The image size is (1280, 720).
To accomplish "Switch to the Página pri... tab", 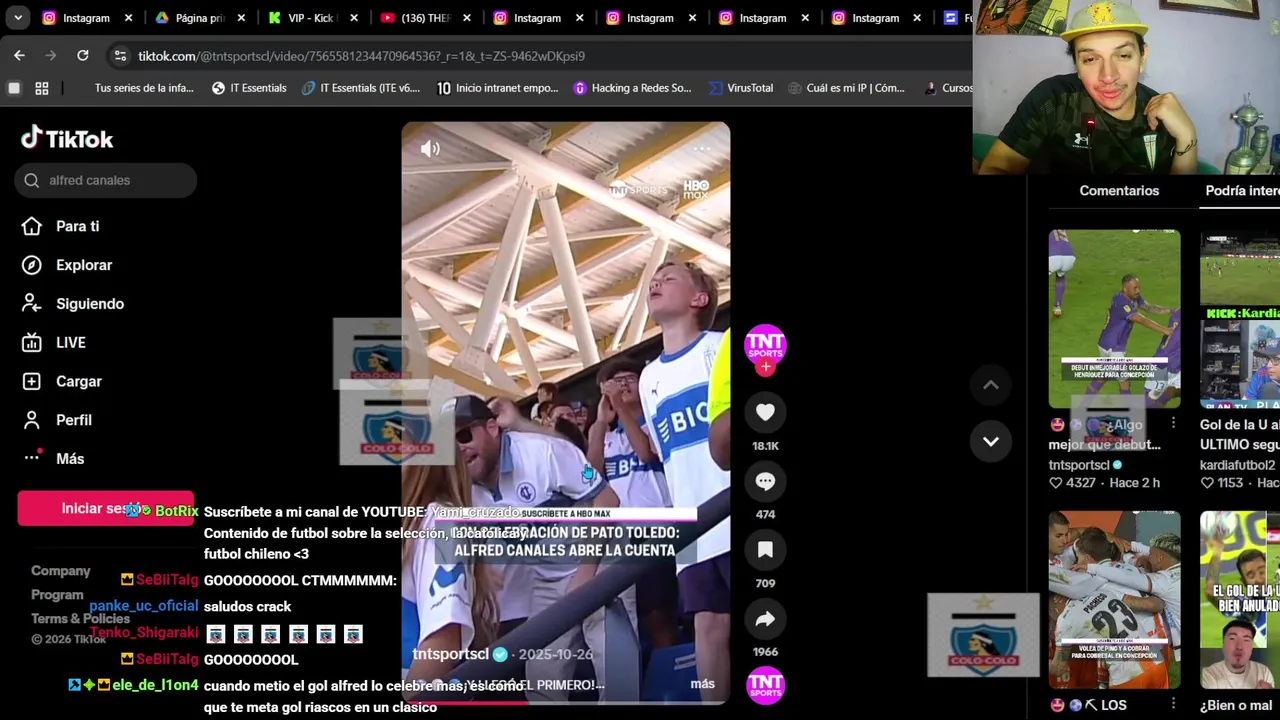I will click(200, 18).
